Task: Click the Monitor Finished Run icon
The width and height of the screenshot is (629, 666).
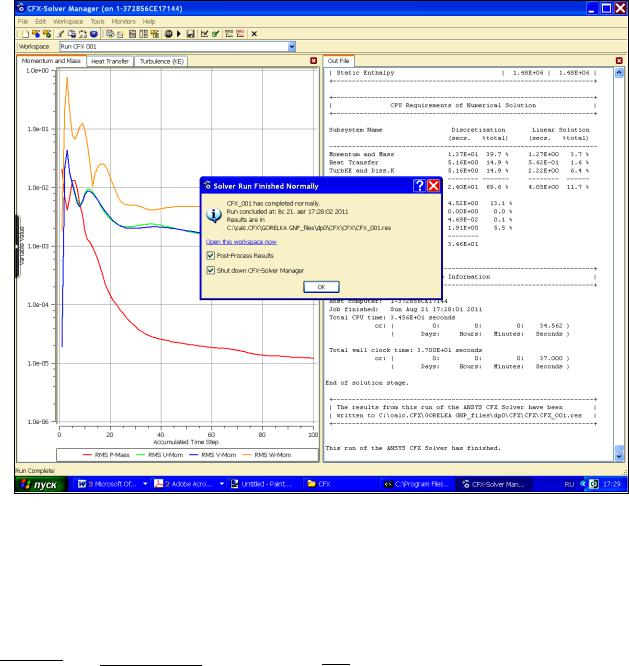Action: (x=47, y=34)
